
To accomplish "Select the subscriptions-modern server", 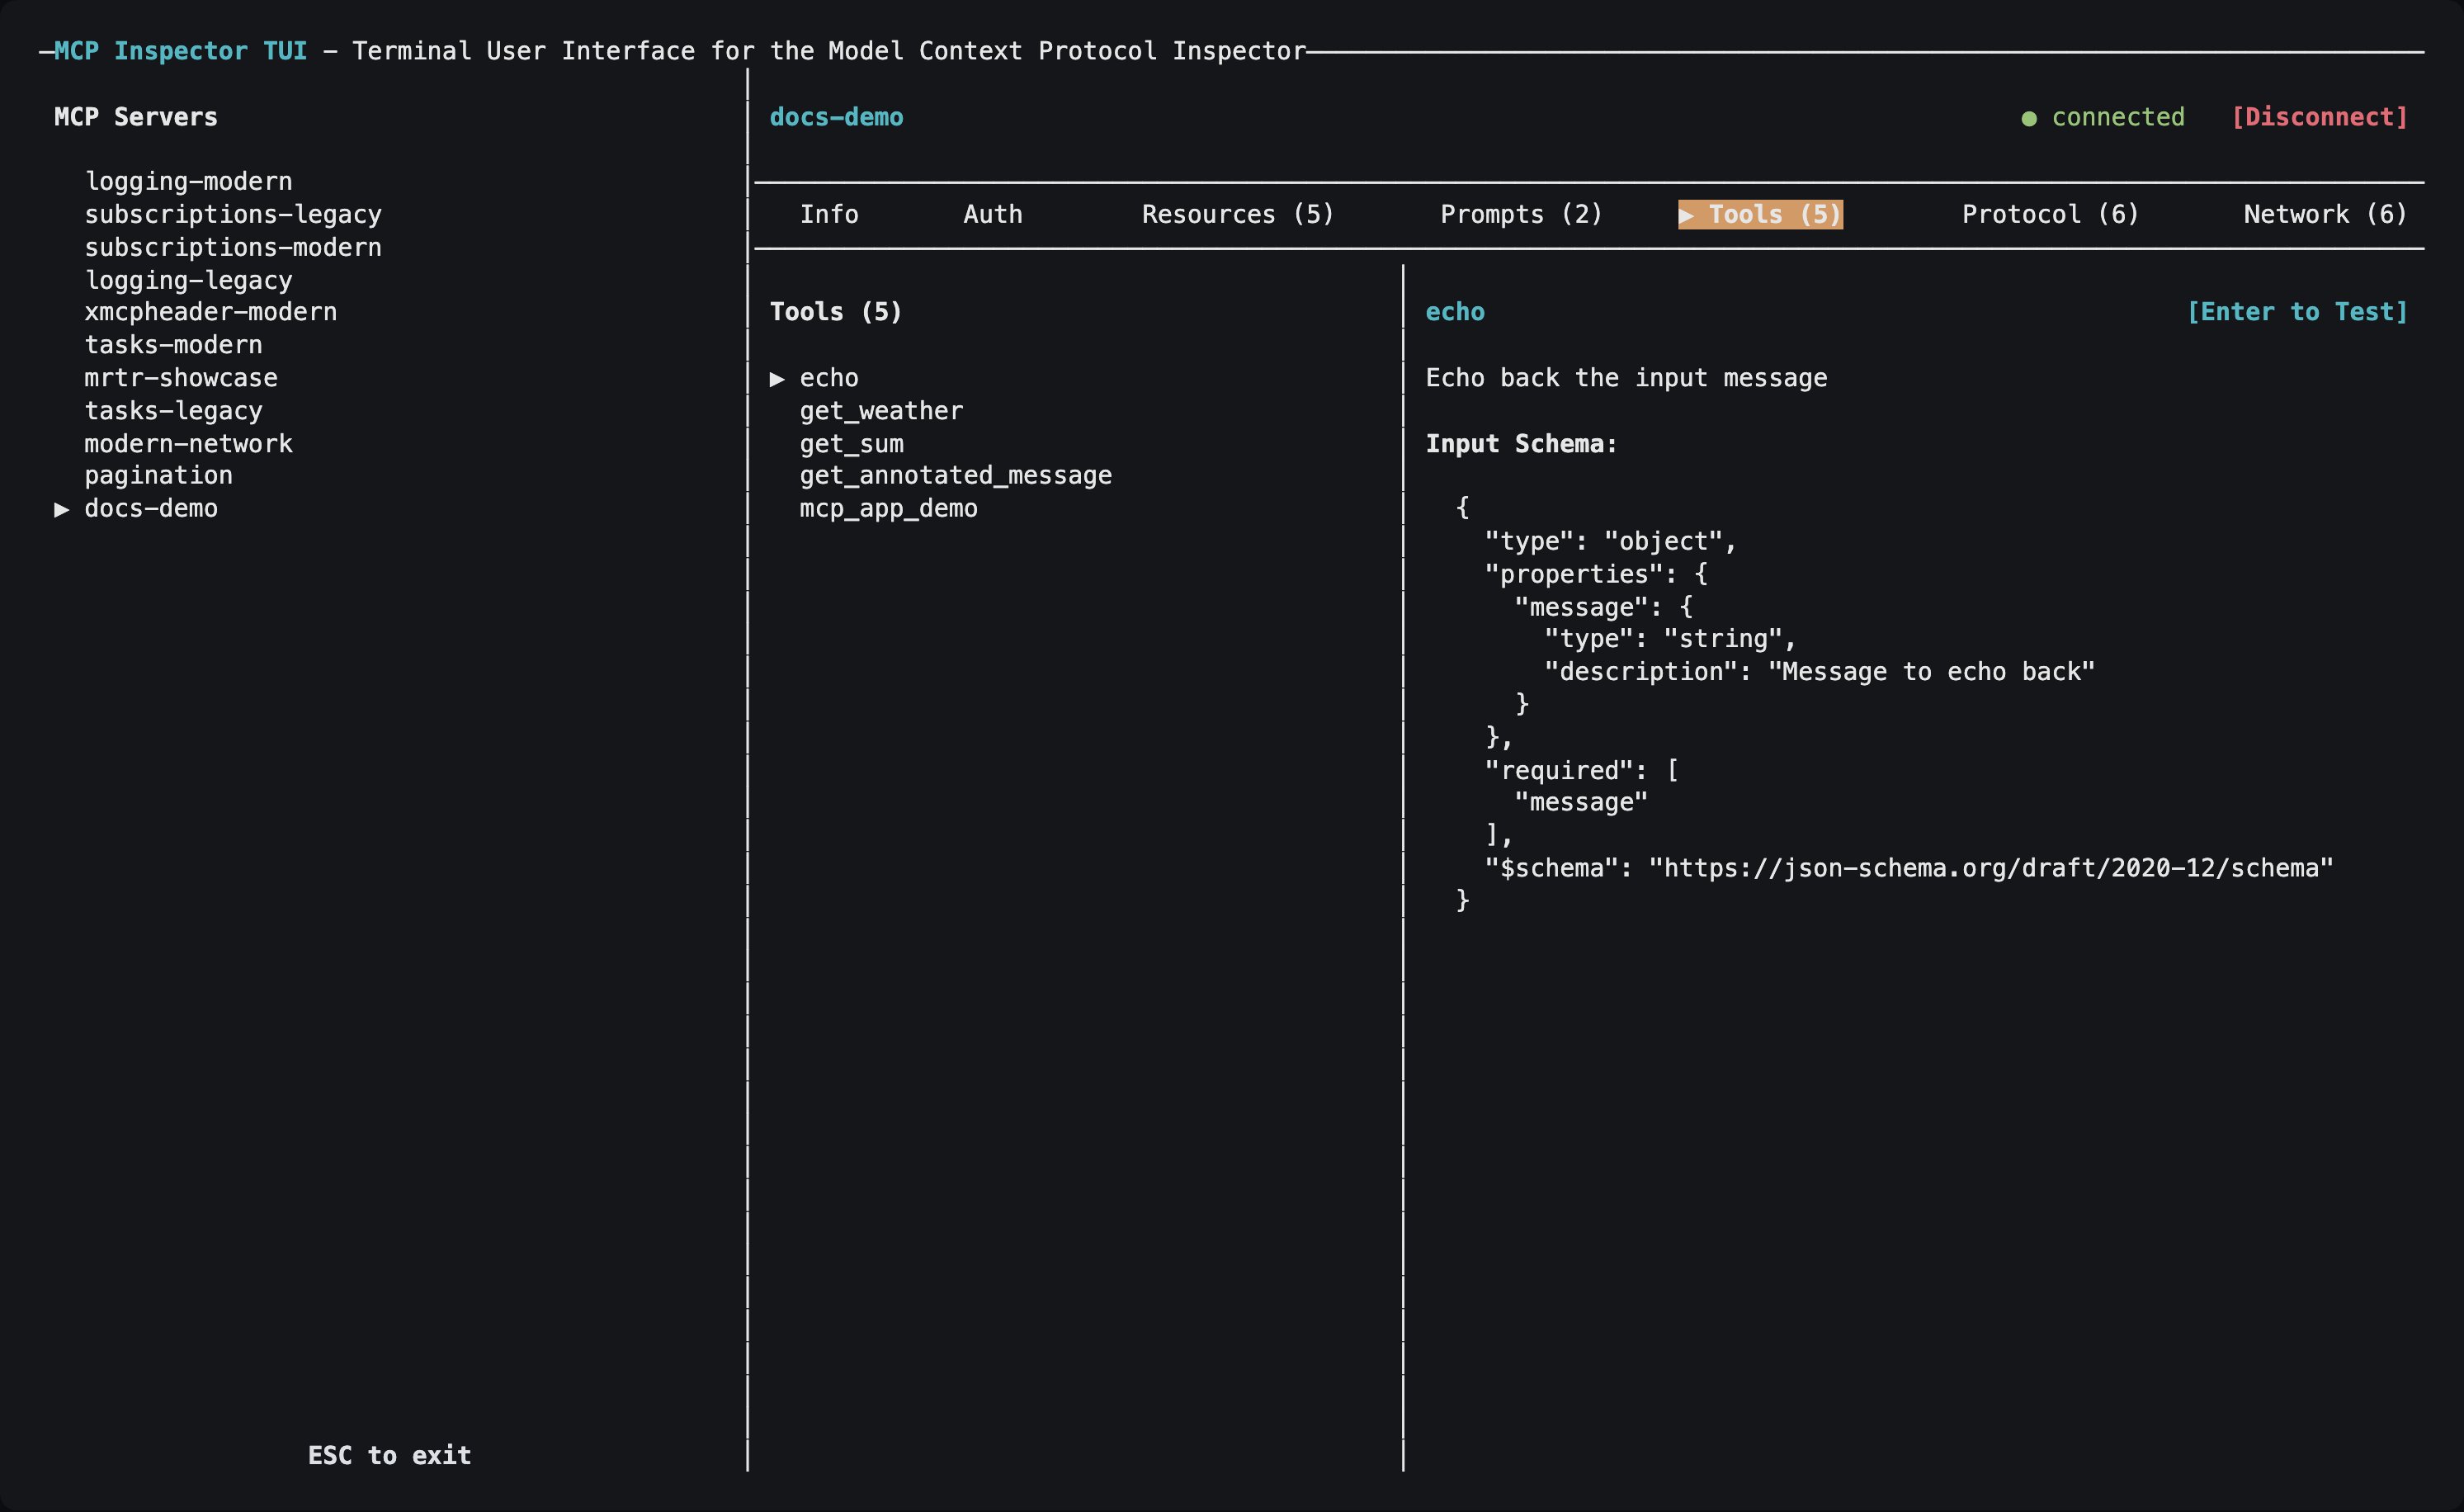I will pos(233,247).
